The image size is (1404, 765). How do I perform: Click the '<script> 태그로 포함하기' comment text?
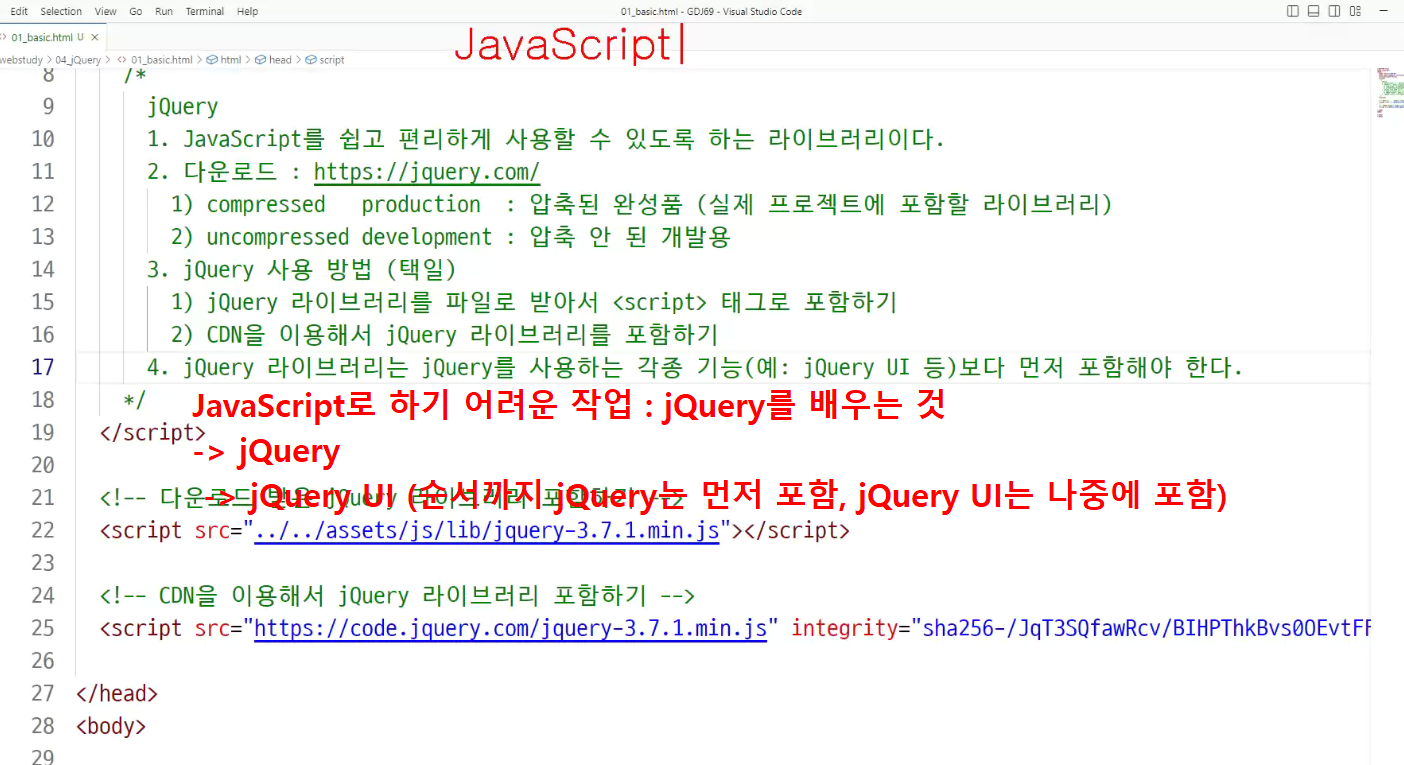point(754,302)
